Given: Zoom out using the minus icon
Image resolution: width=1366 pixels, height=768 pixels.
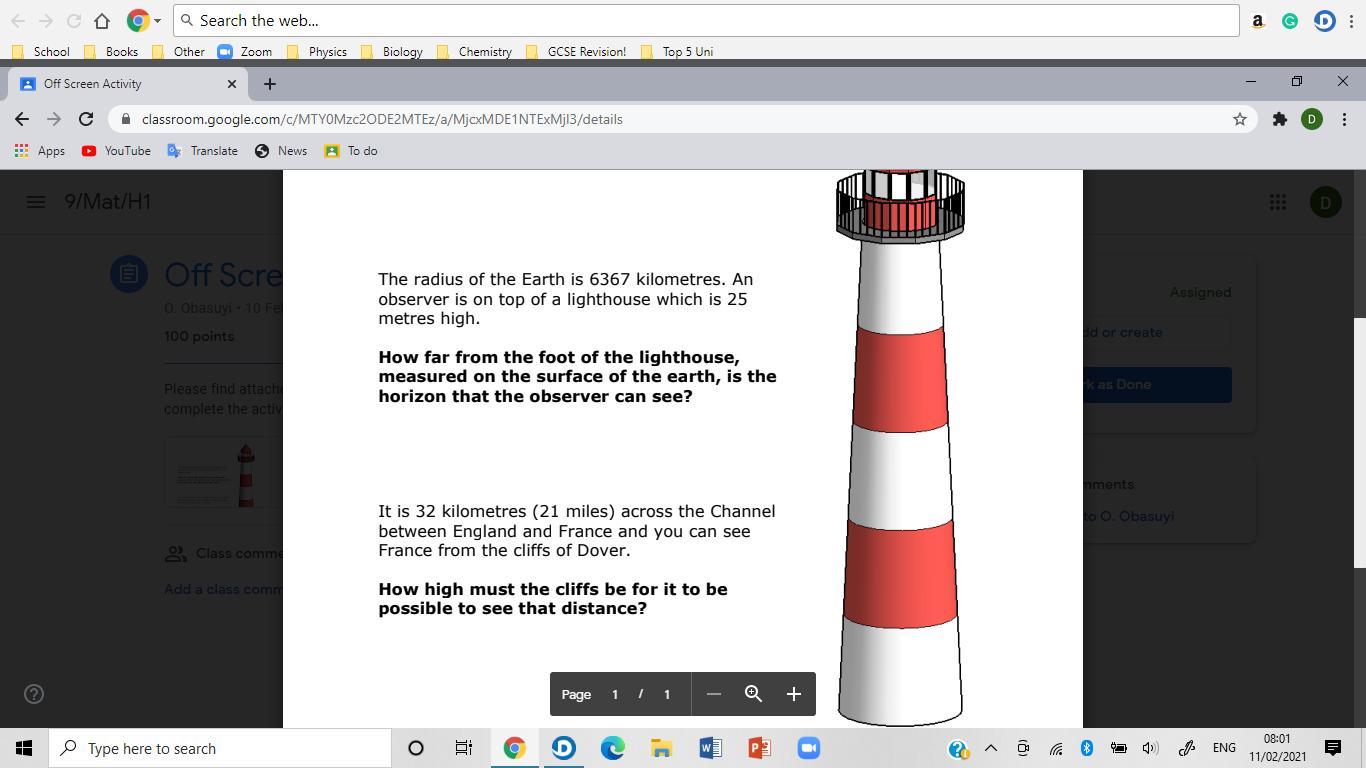Looking at the screenshot, I should [713, 694].
